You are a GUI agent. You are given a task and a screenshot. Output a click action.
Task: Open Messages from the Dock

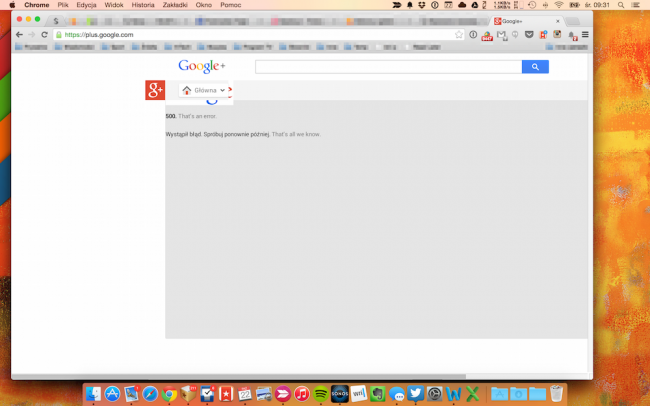[397, 394]
